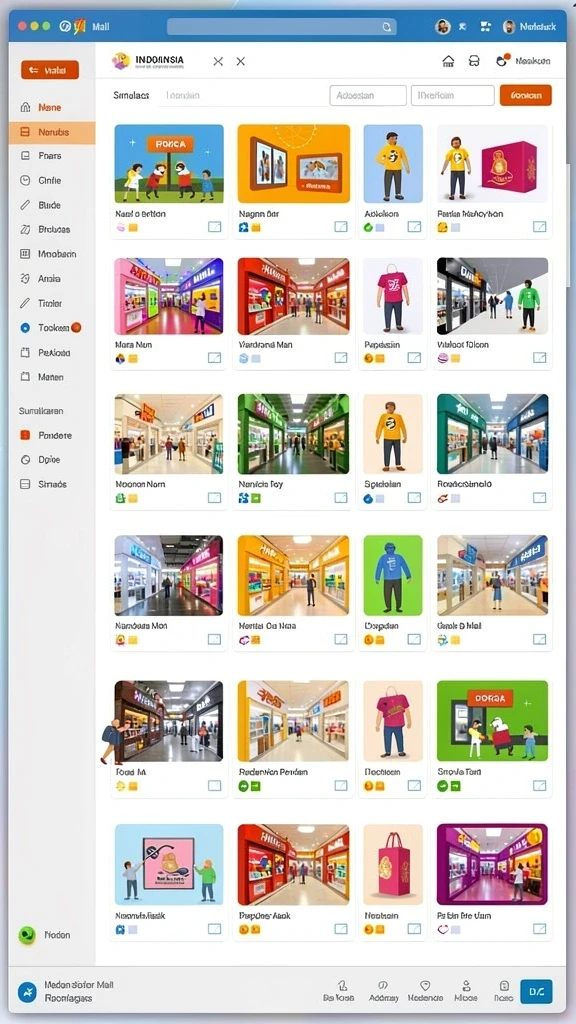
Task: Open Pondore in the sidebar section
Action: [x=47, y=435]
